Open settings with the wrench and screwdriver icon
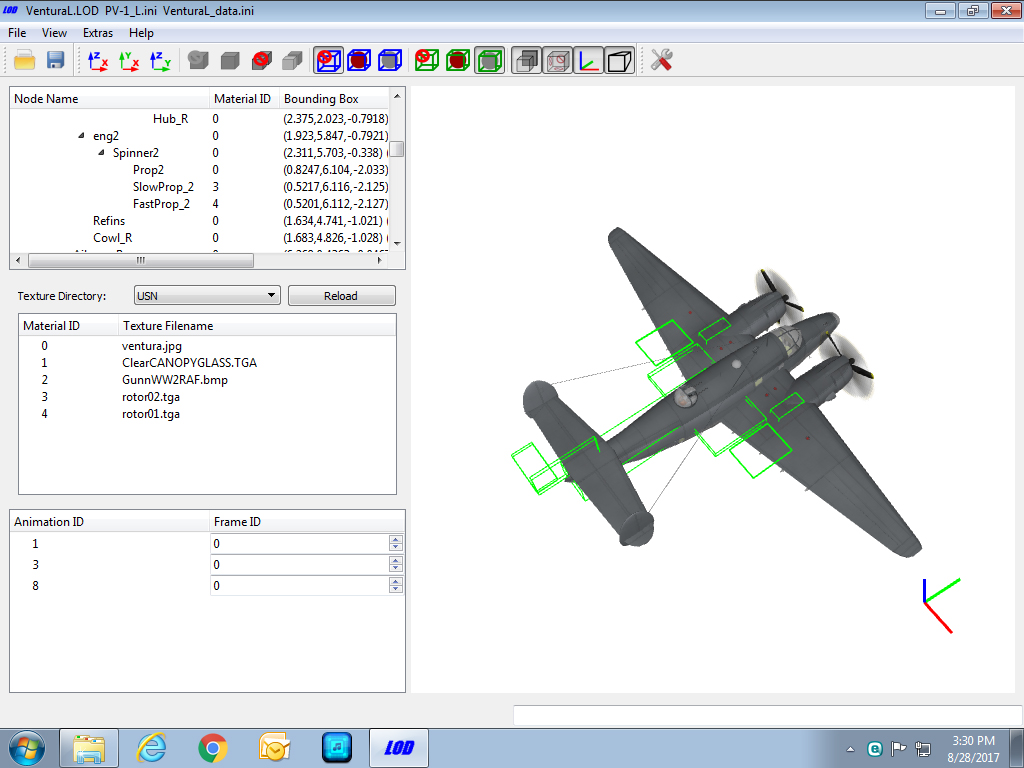The height and width of the screenshot is (768, 1024). click(661, 61)
